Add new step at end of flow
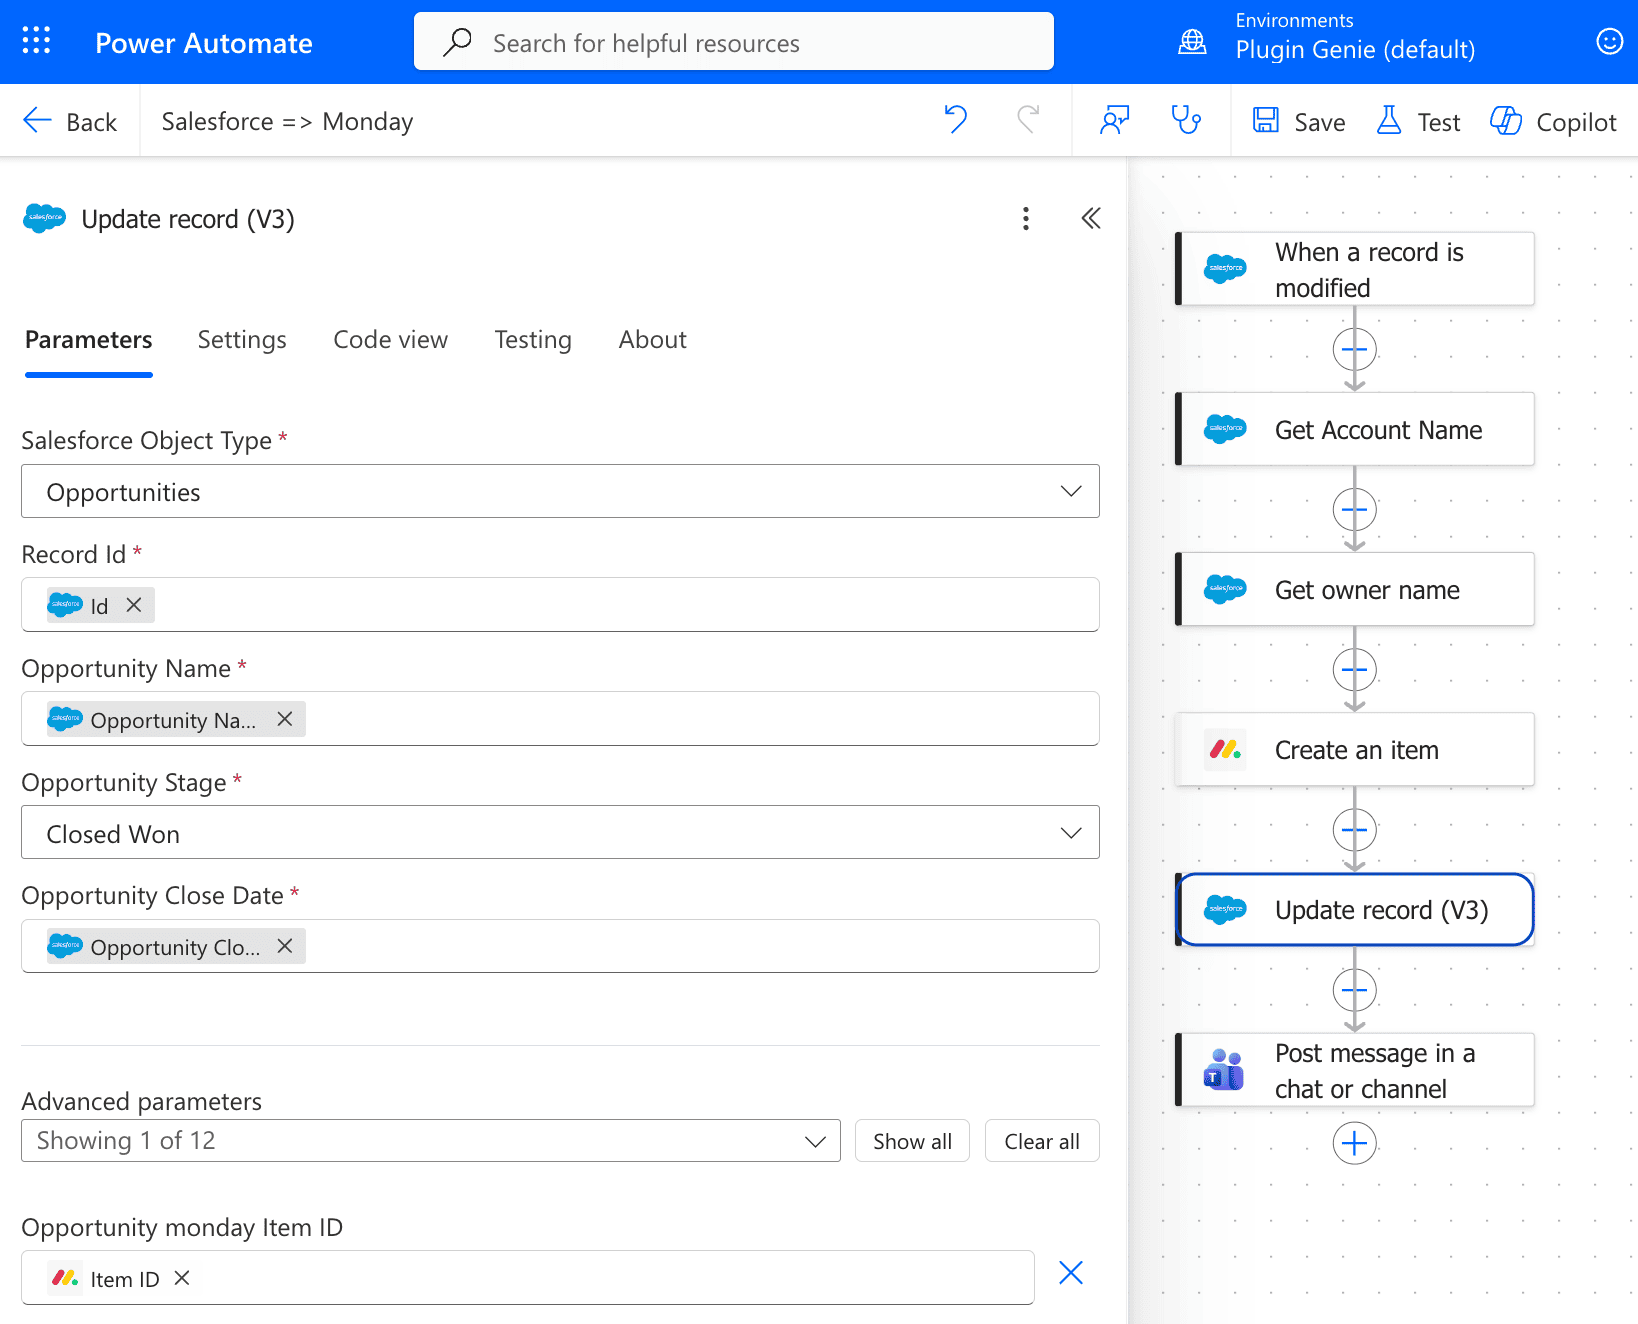The height and width of the screenshot is (1324, 1638). point(1354,1143)
